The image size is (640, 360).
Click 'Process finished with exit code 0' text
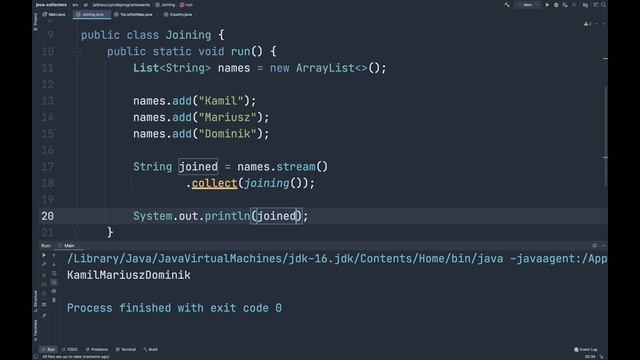tap(174, 308)
